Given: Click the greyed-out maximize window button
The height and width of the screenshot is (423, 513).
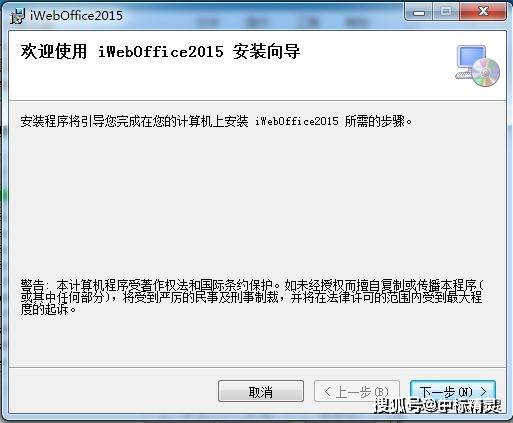Looking at the screenshot, I should click(446, 12).
